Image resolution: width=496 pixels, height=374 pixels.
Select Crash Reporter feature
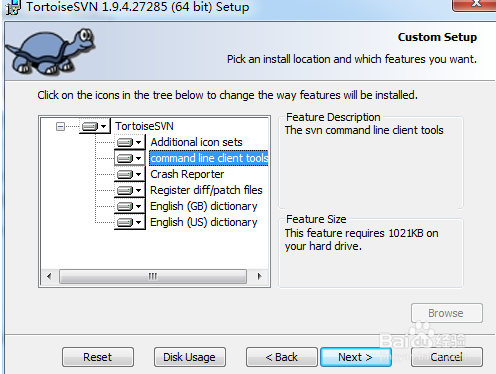187,174
